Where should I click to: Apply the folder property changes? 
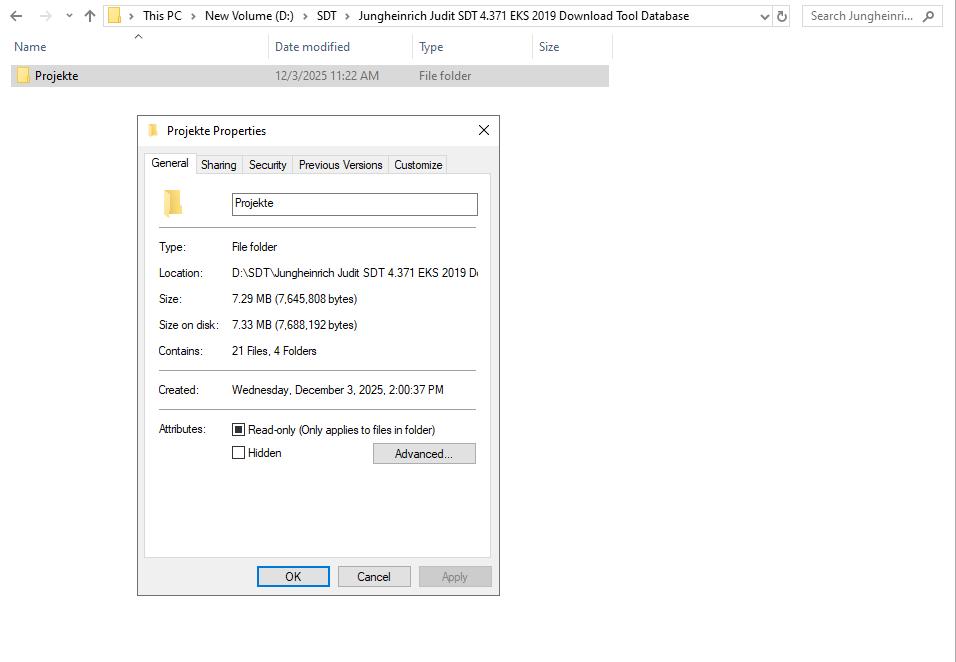[x=455, y=576]
